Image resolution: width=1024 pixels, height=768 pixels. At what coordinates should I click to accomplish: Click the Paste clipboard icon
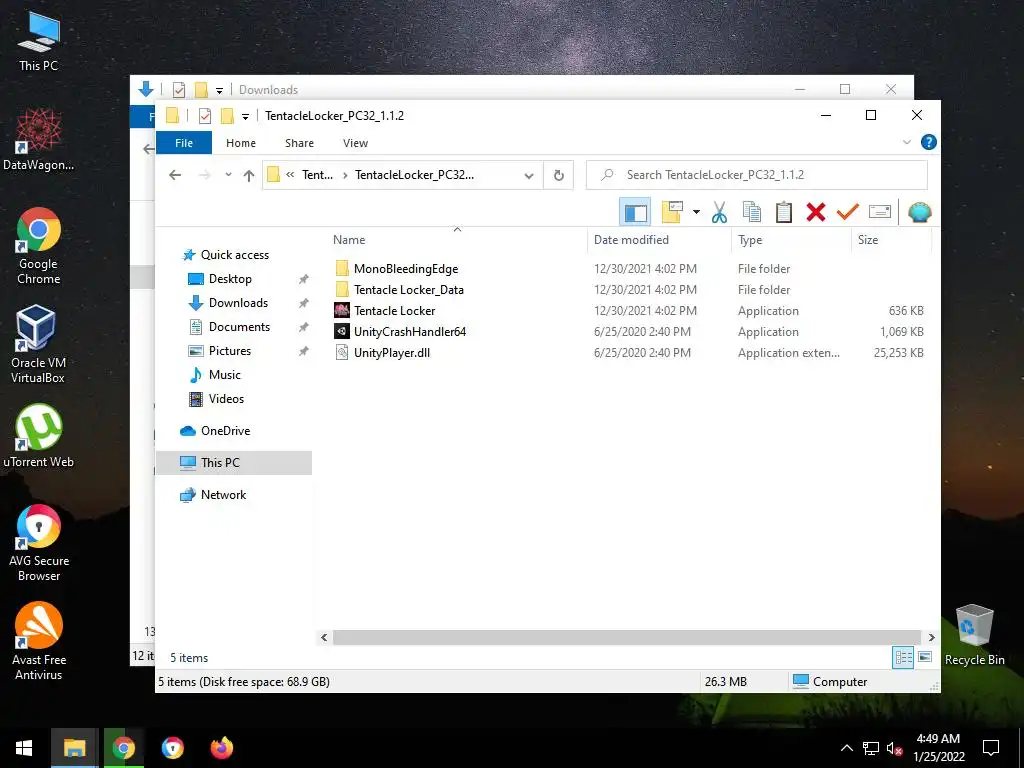coord(784,212)
